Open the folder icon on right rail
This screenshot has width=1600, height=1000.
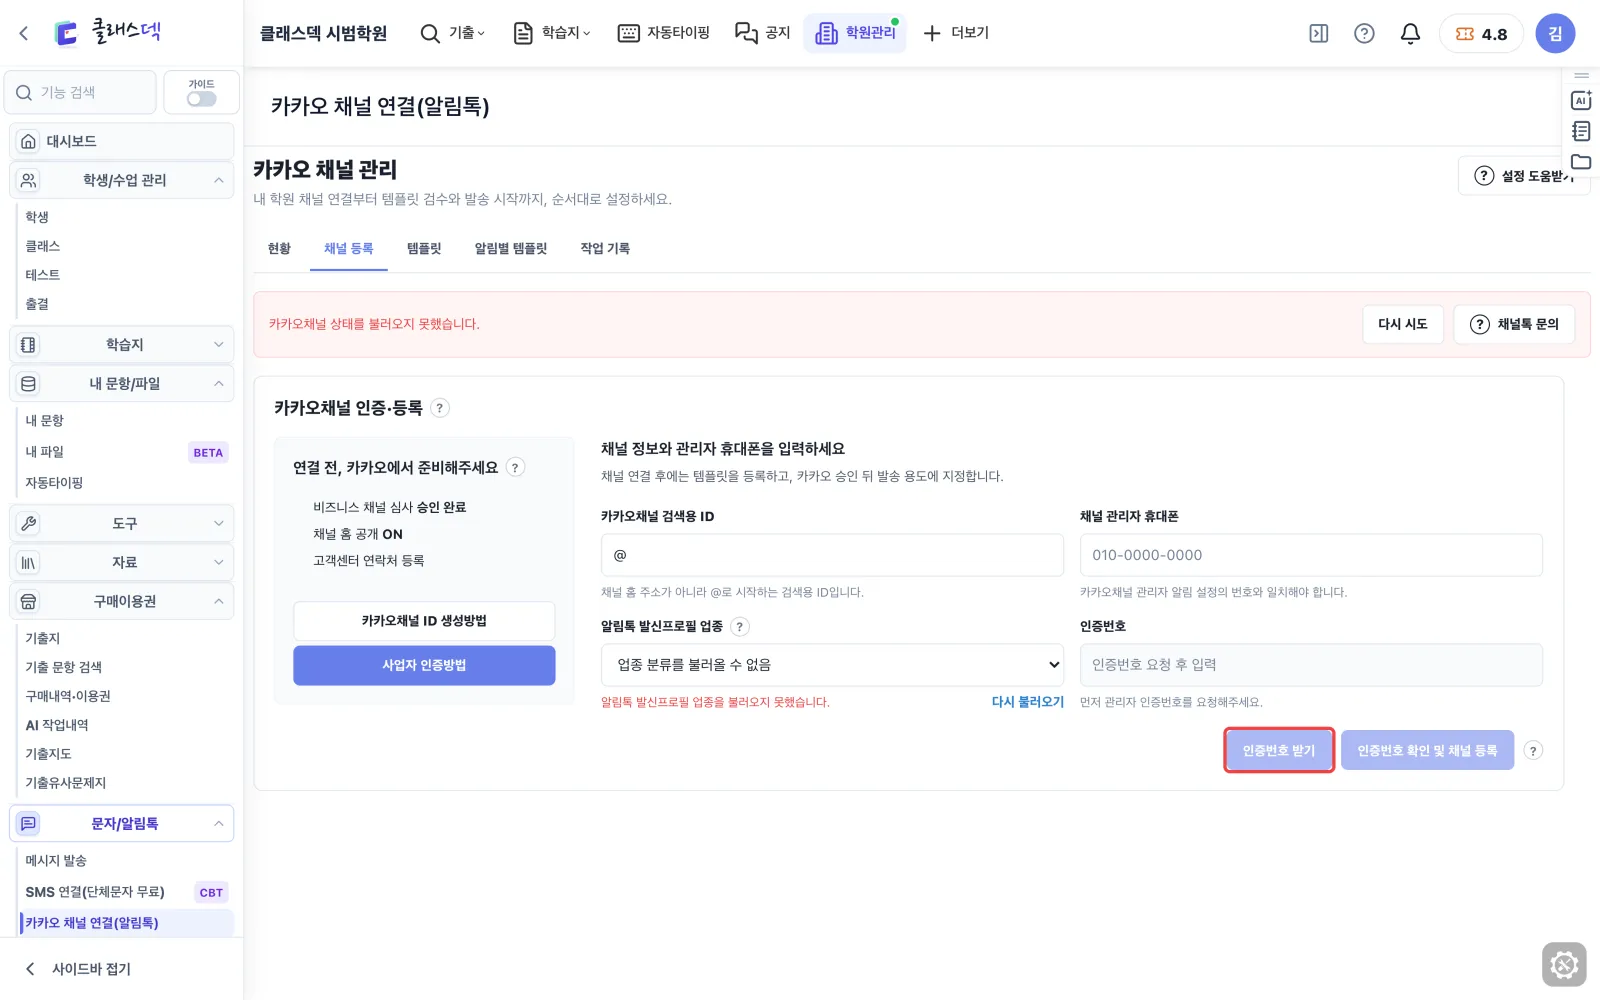point(1581,162)
